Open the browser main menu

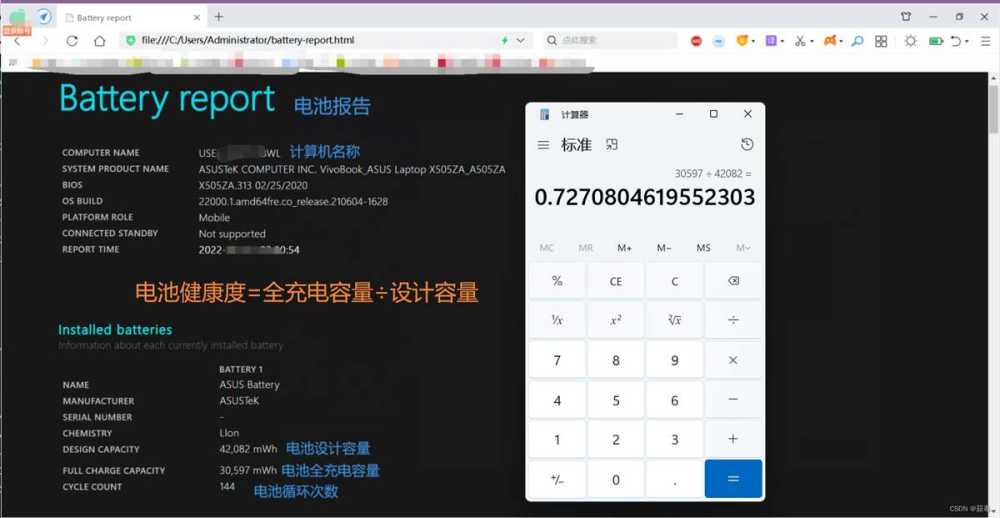(x=988, y=41)
